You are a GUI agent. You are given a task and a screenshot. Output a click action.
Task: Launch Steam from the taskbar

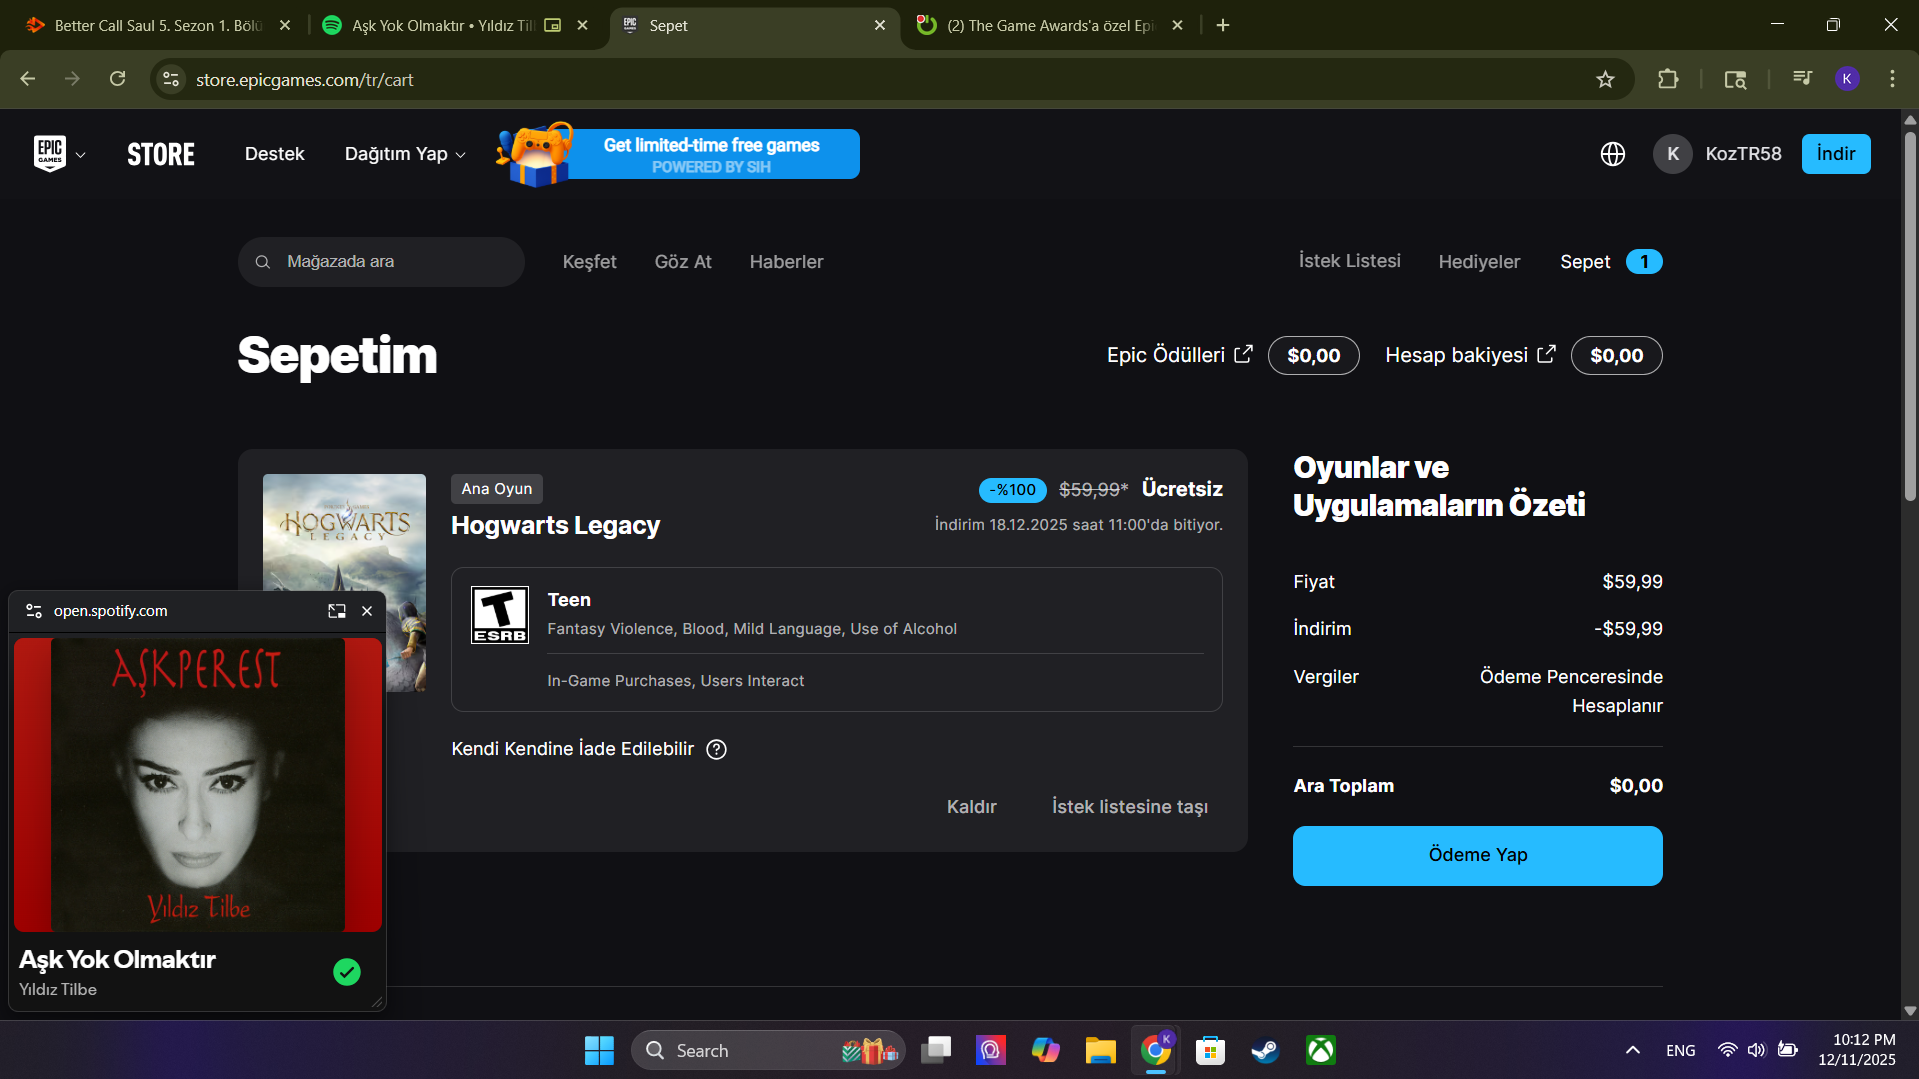(x=1265, y=1051)
